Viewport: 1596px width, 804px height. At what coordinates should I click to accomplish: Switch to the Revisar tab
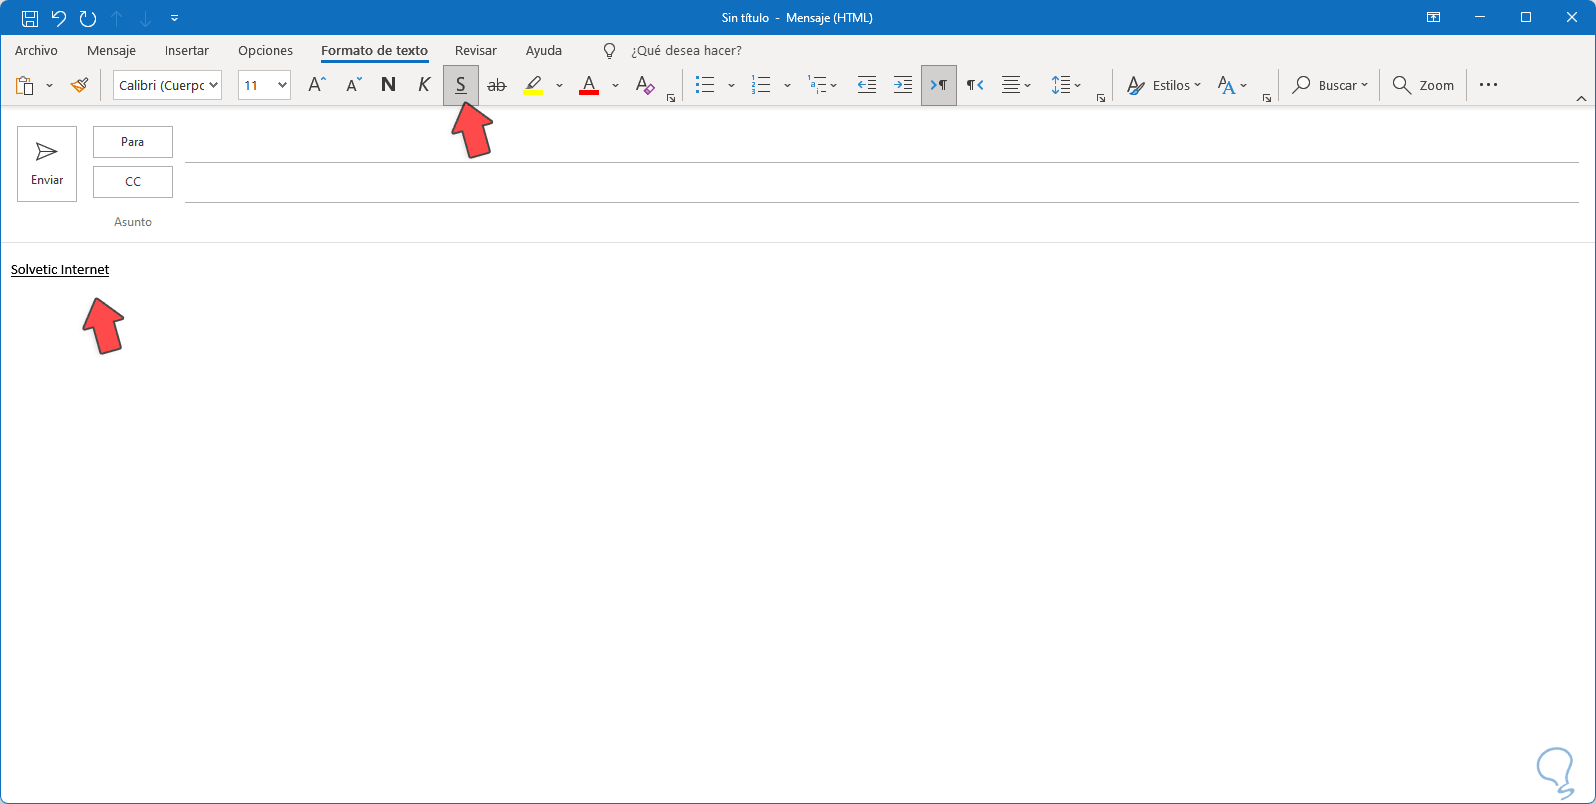[476, 51]
